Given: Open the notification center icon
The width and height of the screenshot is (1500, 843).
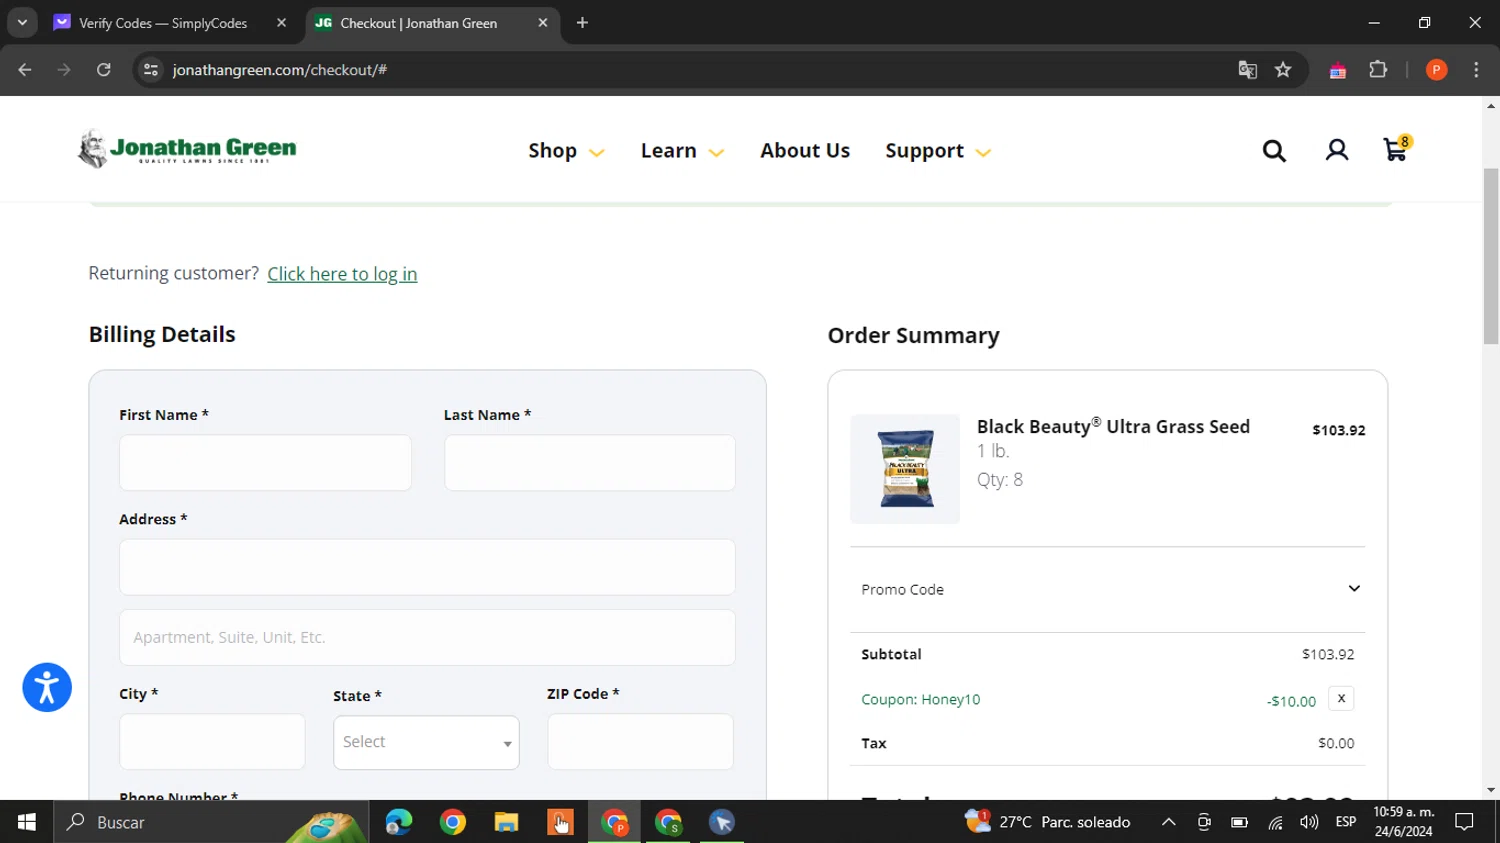Looking at the screenshot, I should pyautogui.click(x=1465, y=822).
